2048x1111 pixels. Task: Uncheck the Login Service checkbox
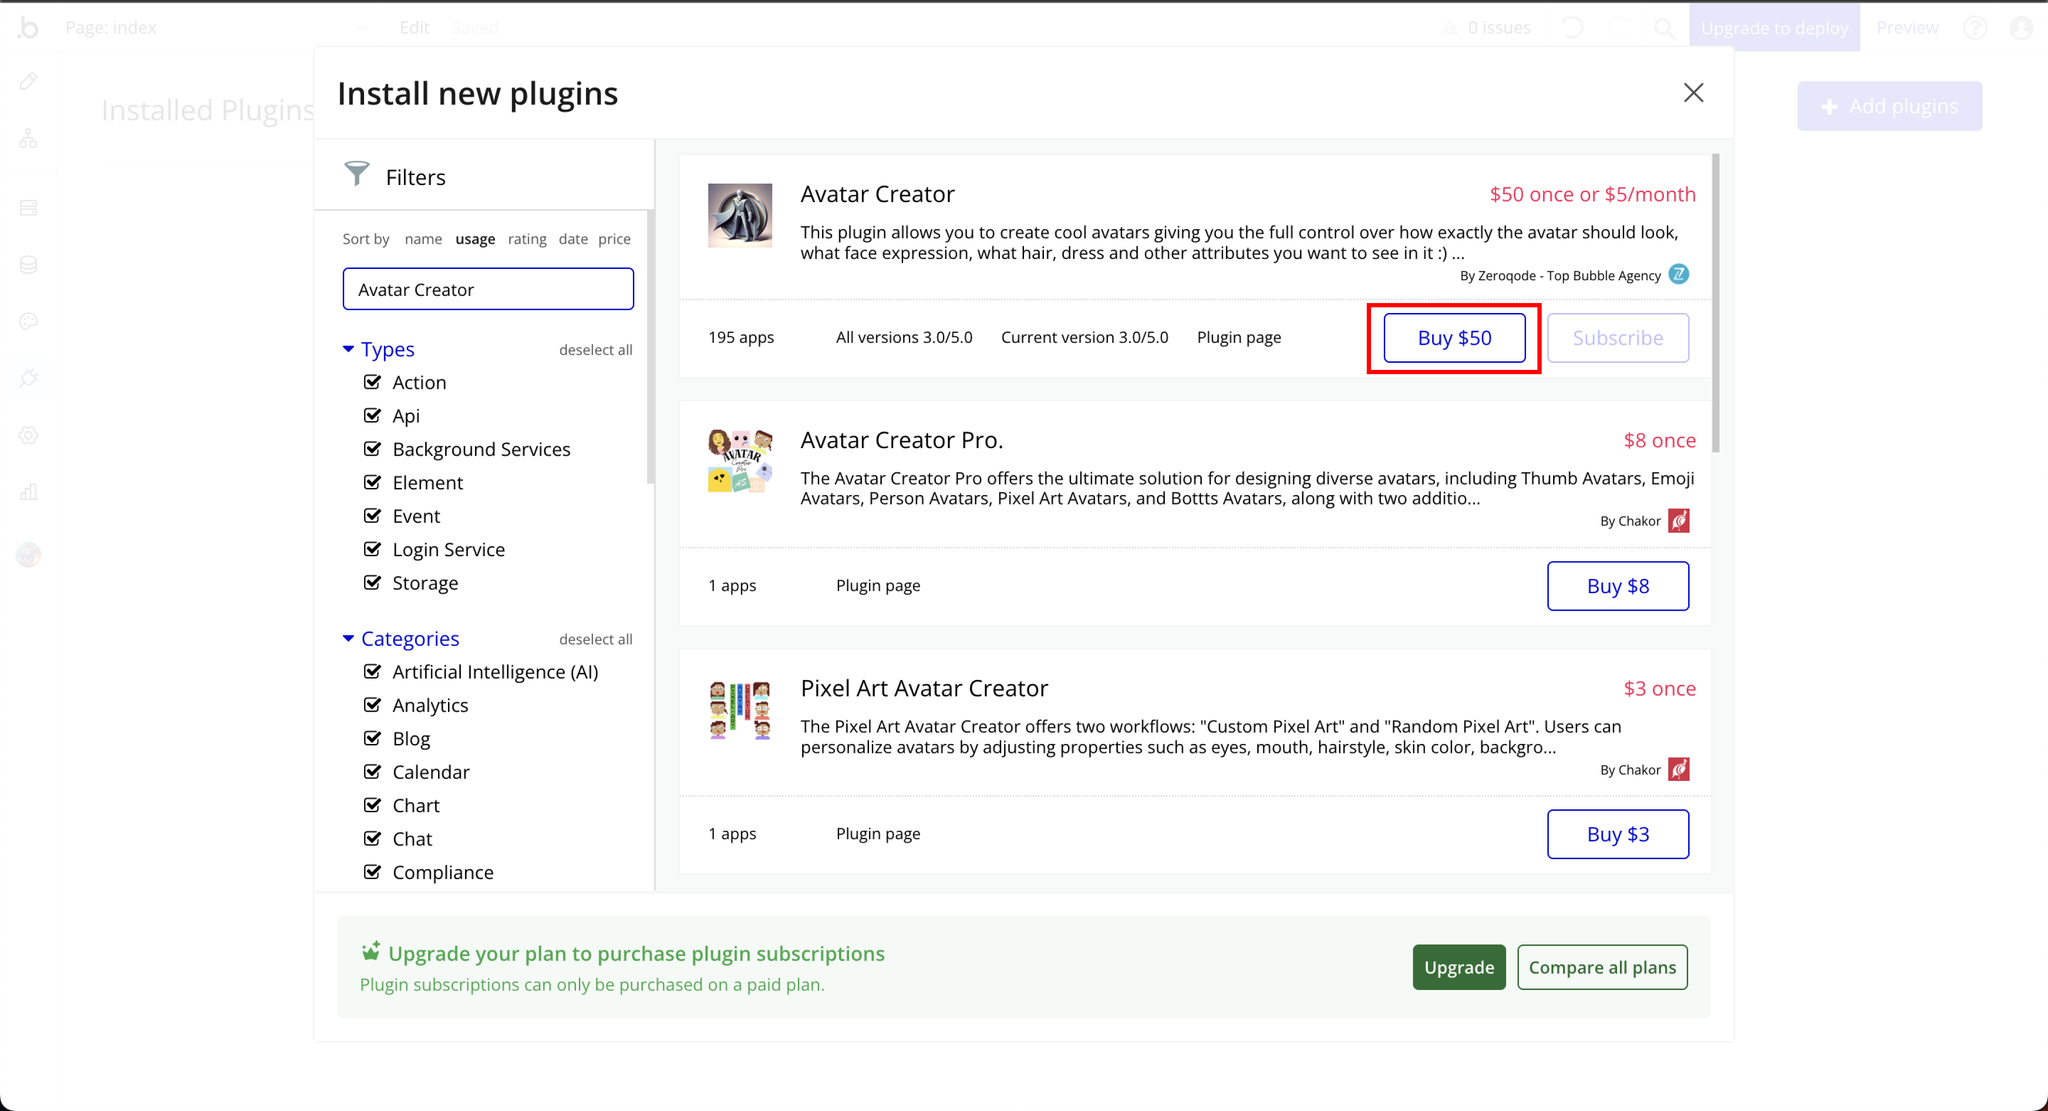coord(373,549)
